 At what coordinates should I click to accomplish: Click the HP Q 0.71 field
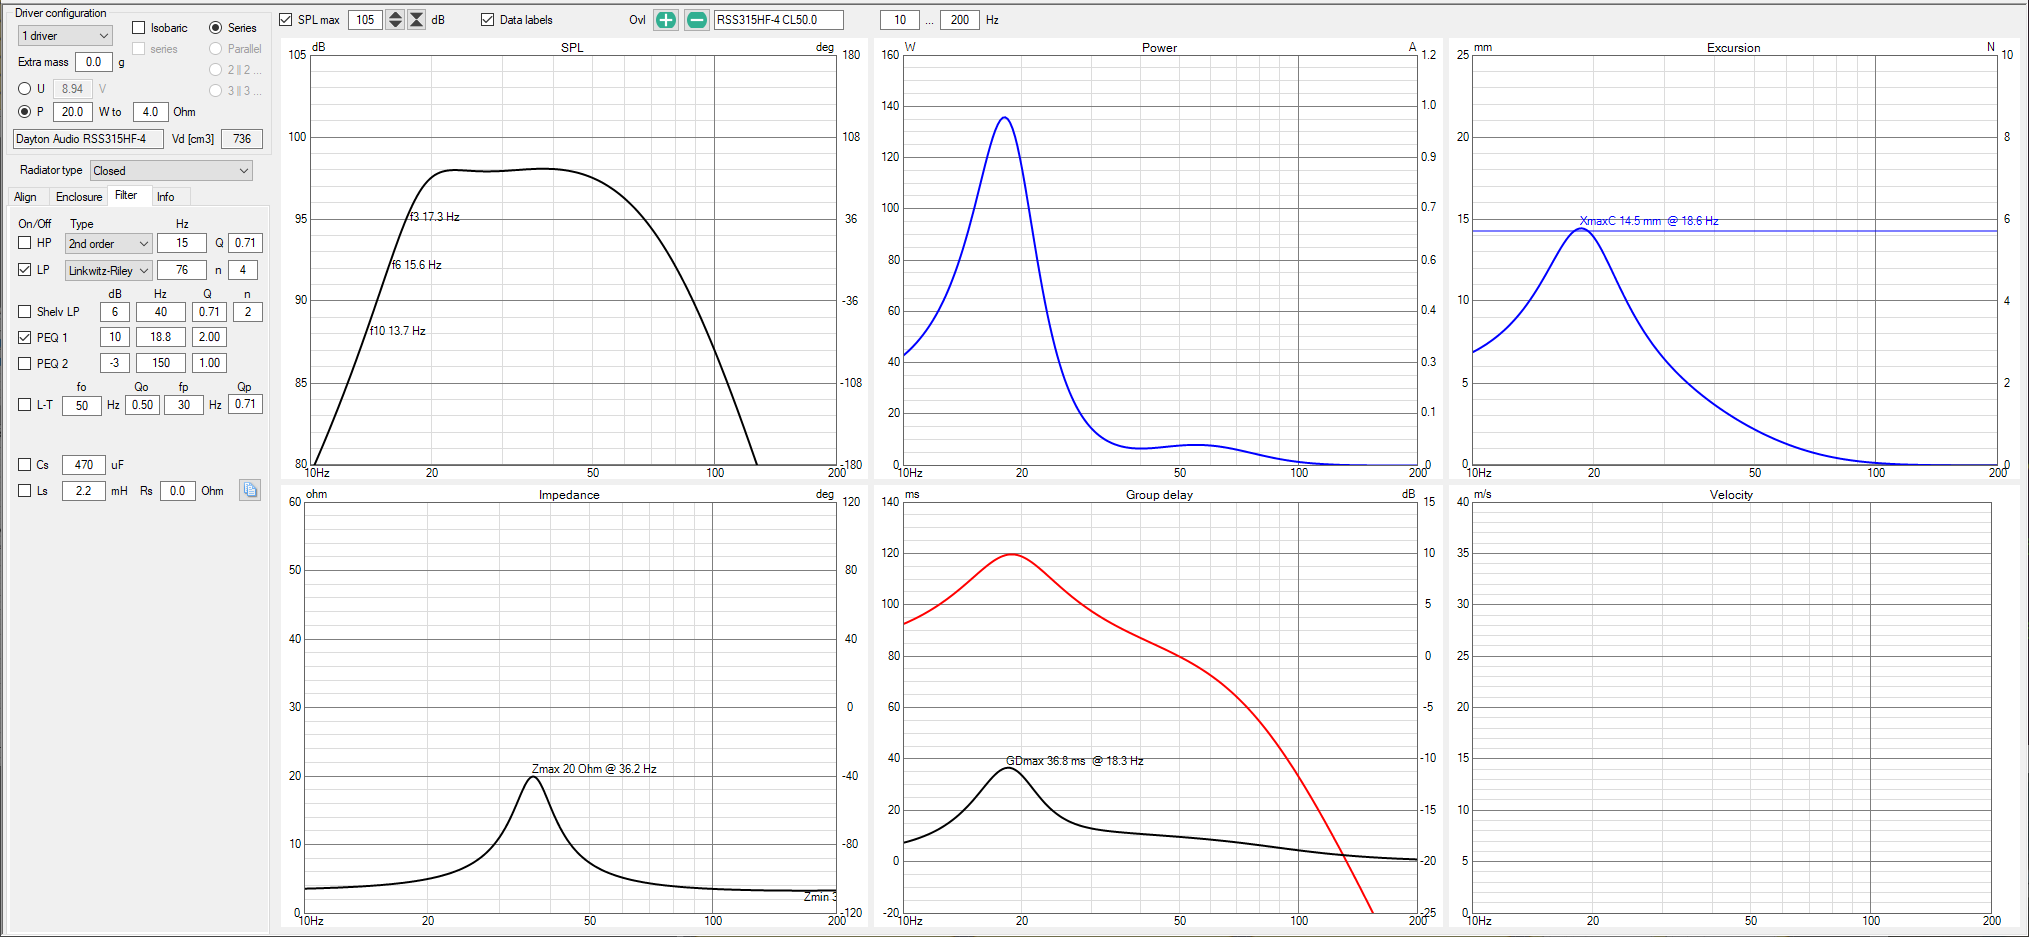click(245, 243)
